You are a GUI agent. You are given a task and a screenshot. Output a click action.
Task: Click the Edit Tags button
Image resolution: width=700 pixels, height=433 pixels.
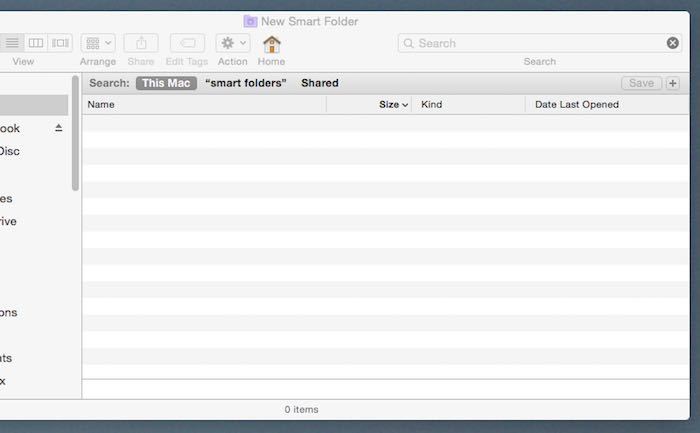pos(188,43)
